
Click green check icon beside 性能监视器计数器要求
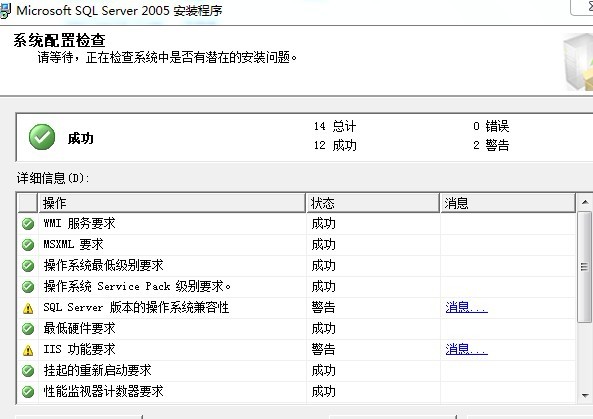click(x=28, y=391)
